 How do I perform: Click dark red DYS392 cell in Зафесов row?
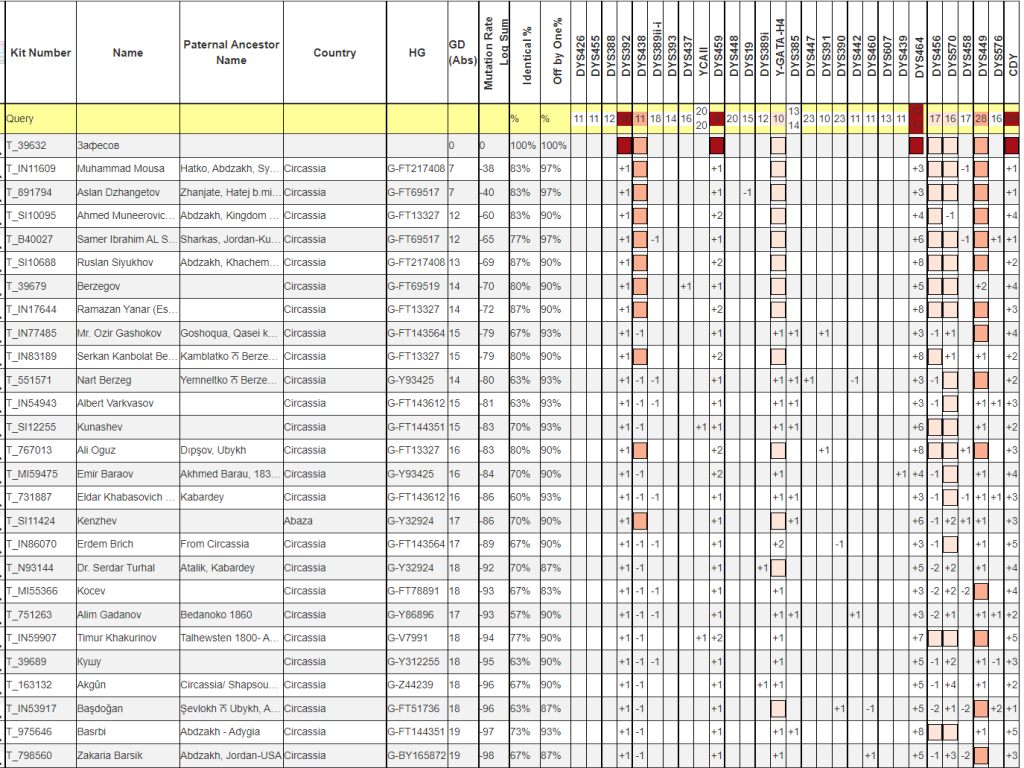(625, 145)
